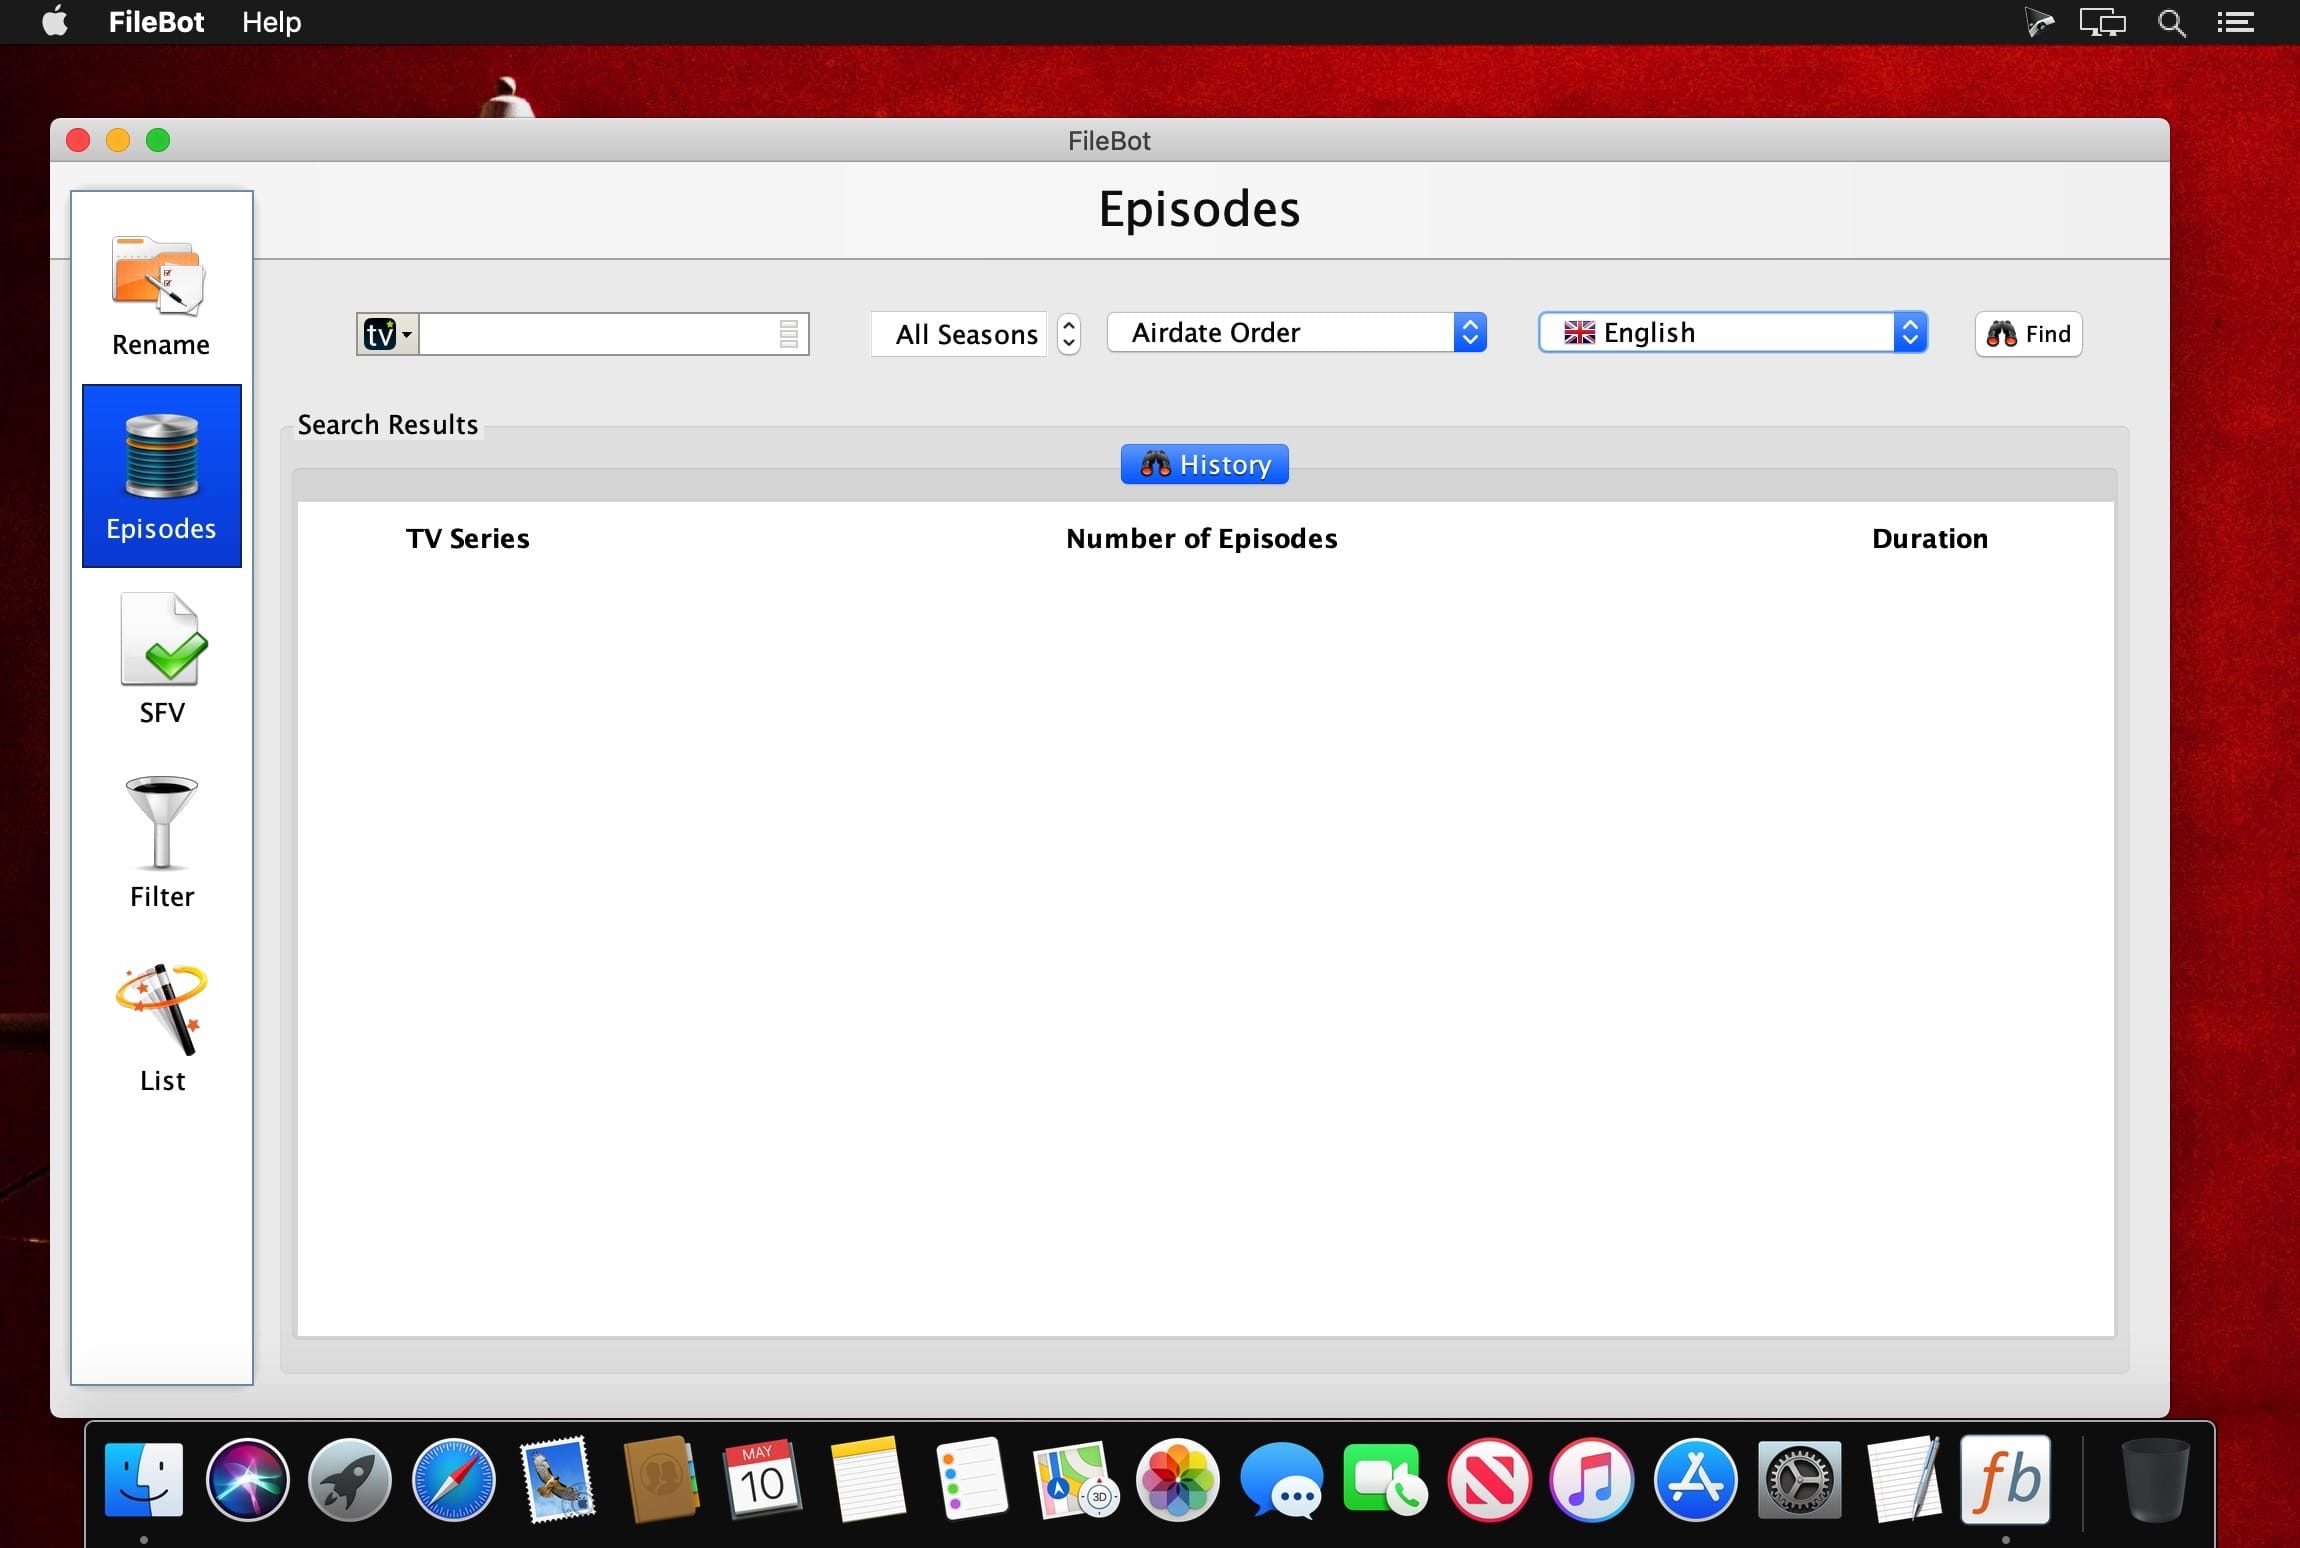Screen dimensions: 2300x1548
Task: Increment seasons using up stepper
Action: 1067,323
